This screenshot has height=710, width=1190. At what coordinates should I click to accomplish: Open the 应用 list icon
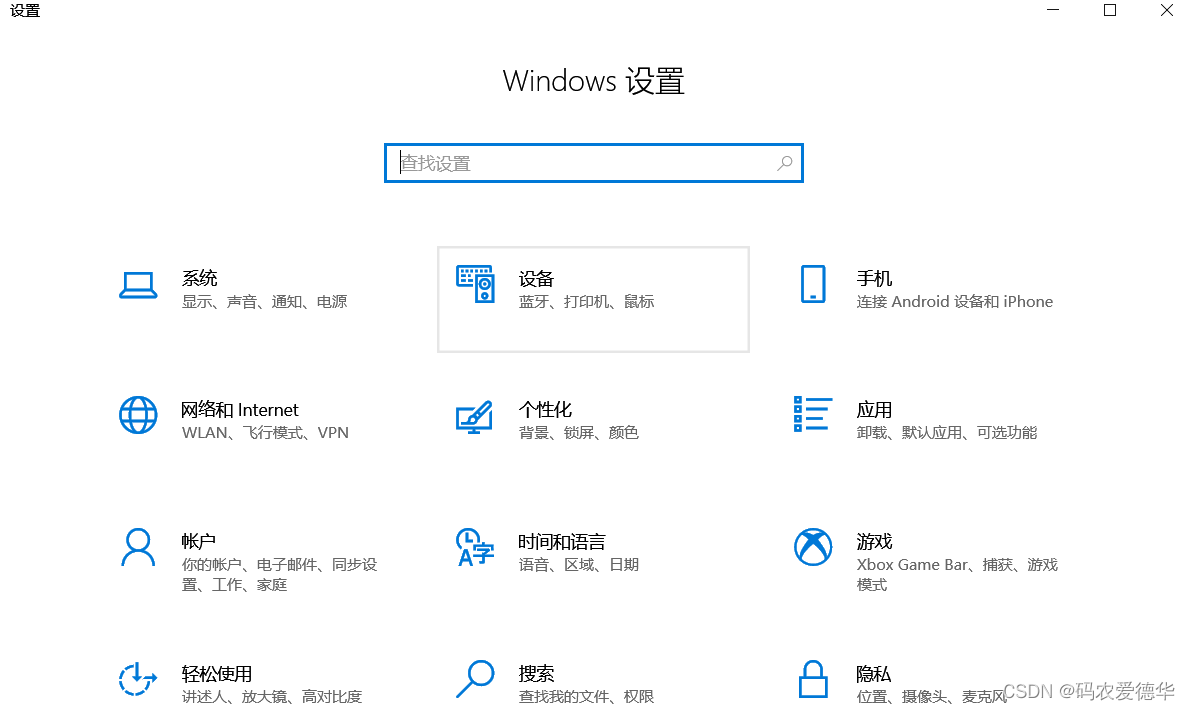[x=813, y=414]
